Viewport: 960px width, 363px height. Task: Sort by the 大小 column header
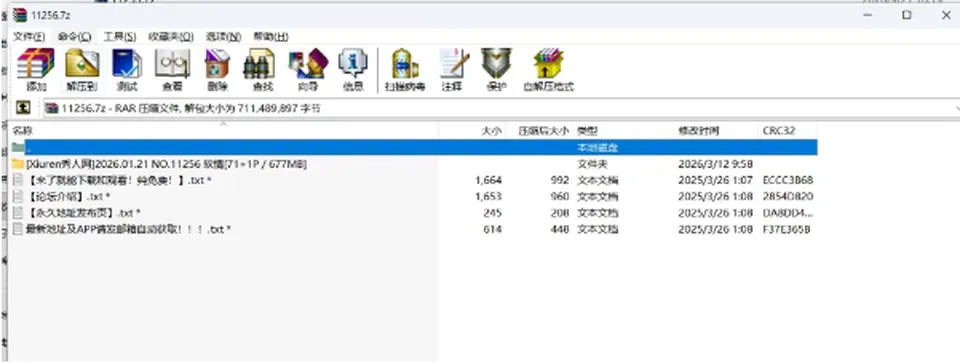point(473,130)
